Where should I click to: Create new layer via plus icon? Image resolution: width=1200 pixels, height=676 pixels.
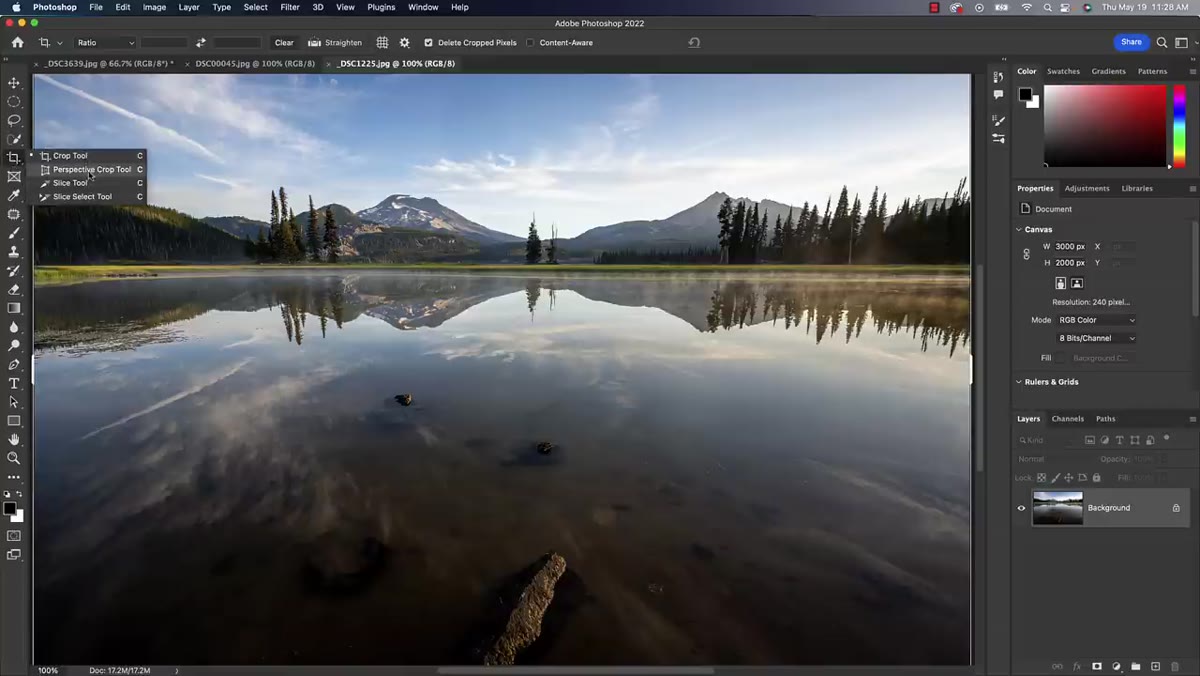click(x=1155, y=666)
